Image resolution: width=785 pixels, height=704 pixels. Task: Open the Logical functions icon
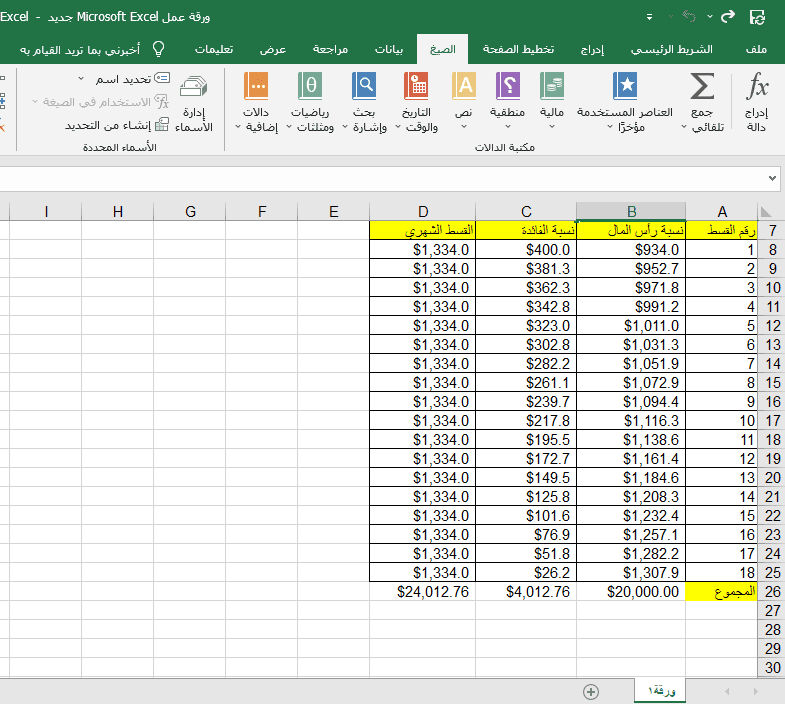(x=508, y=86)
